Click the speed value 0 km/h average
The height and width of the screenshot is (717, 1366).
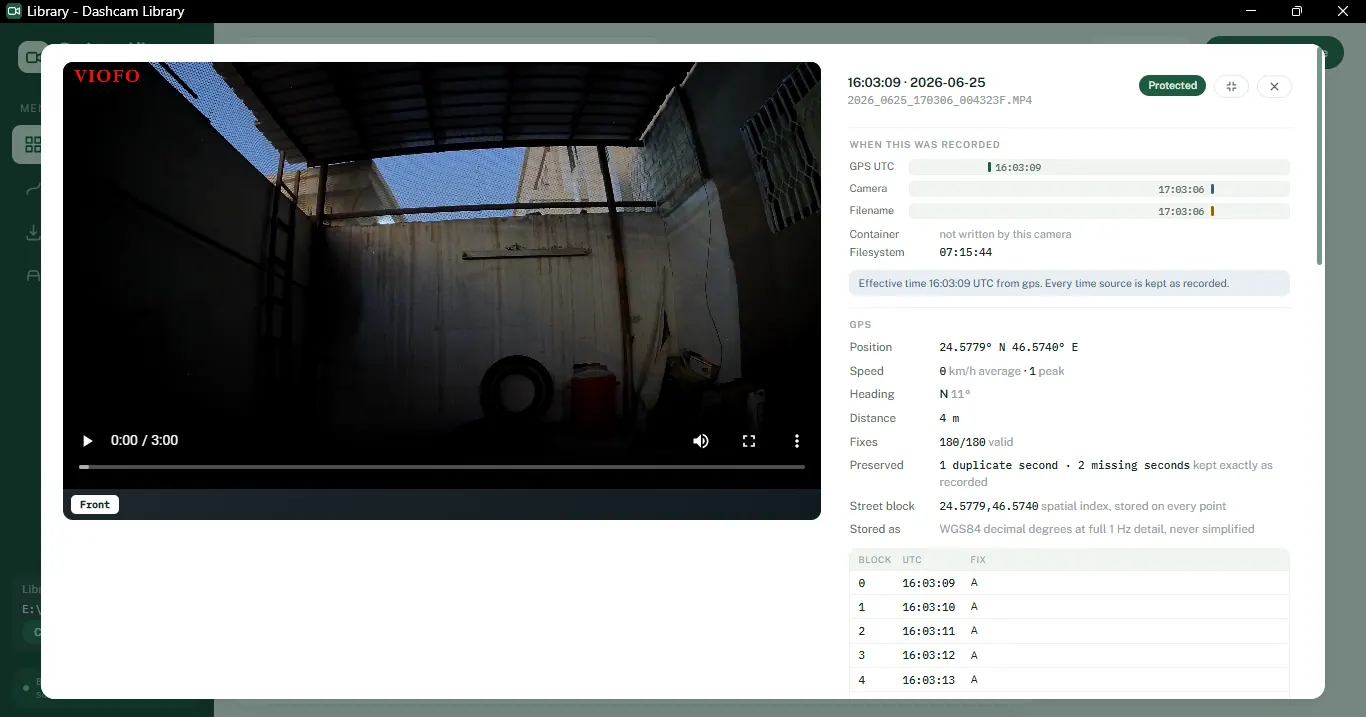click(x=979, y=371)
